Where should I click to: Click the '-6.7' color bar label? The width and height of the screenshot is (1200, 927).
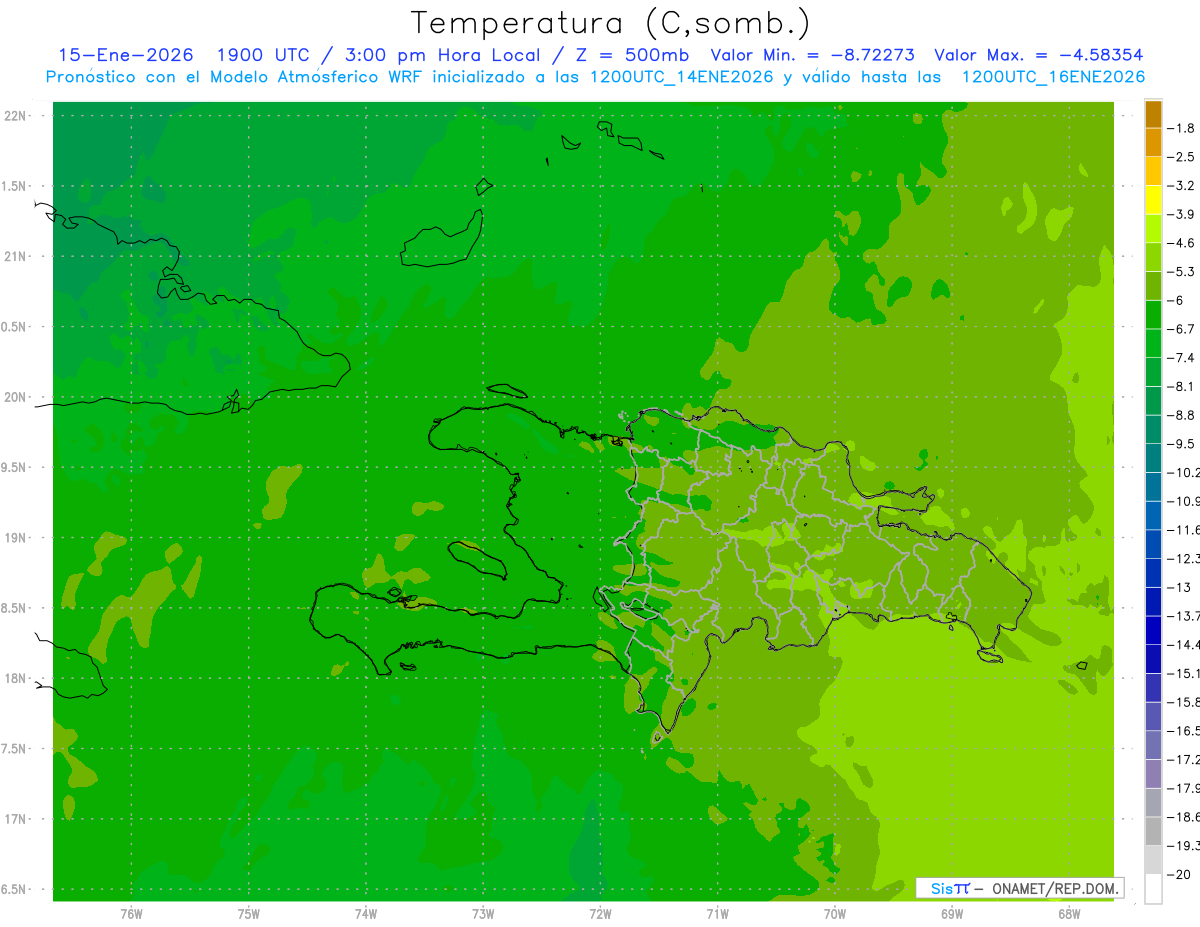tap(1180, 329)
